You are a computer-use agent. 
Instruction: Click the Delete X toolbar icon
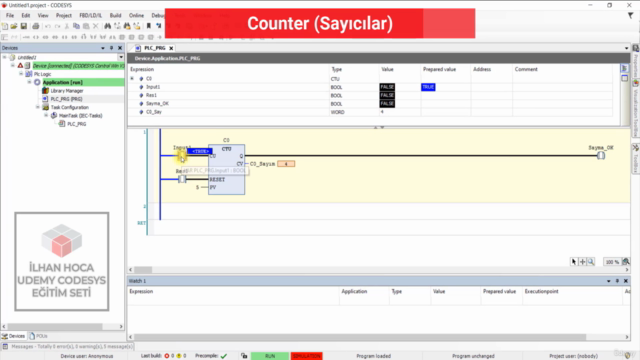click(96, 26)
